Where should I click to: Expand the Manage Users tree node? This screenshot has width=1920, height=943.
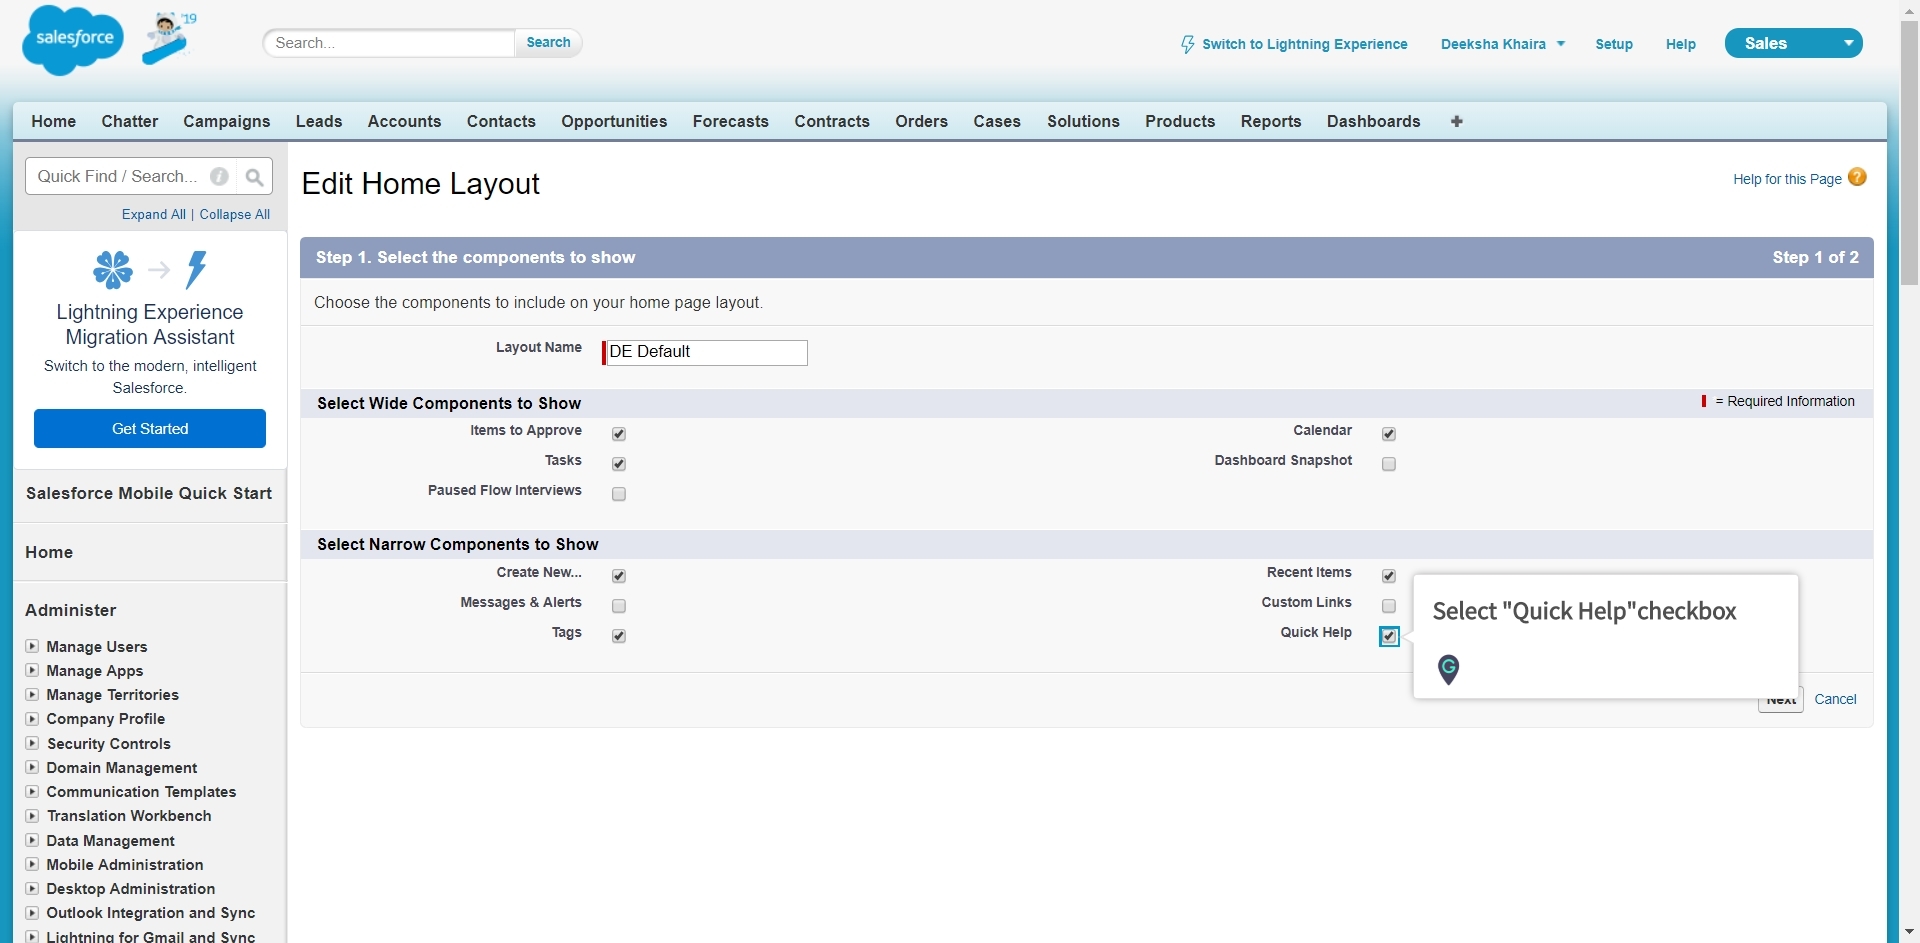tap(32, 646)
